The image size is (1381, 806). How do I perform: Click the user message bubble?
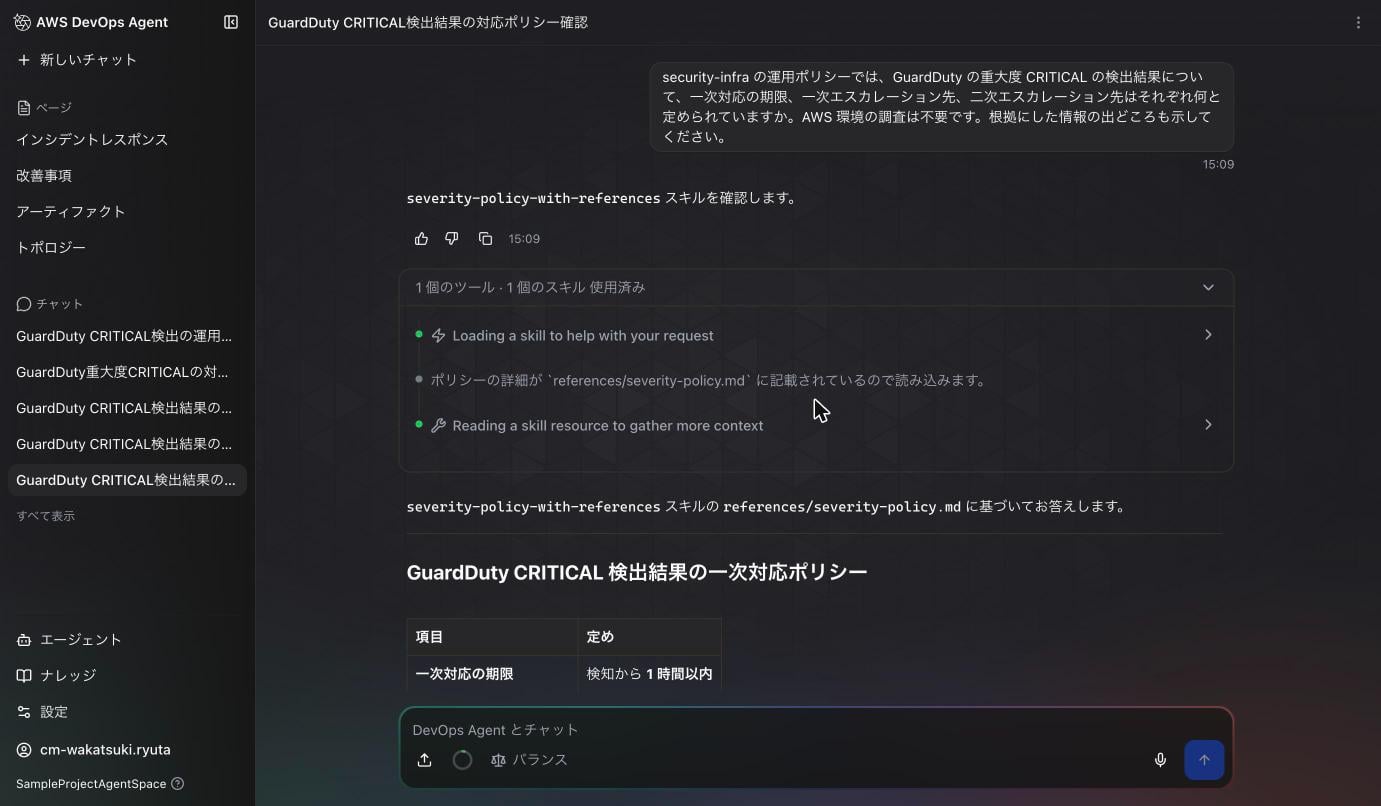click(941, 107)
